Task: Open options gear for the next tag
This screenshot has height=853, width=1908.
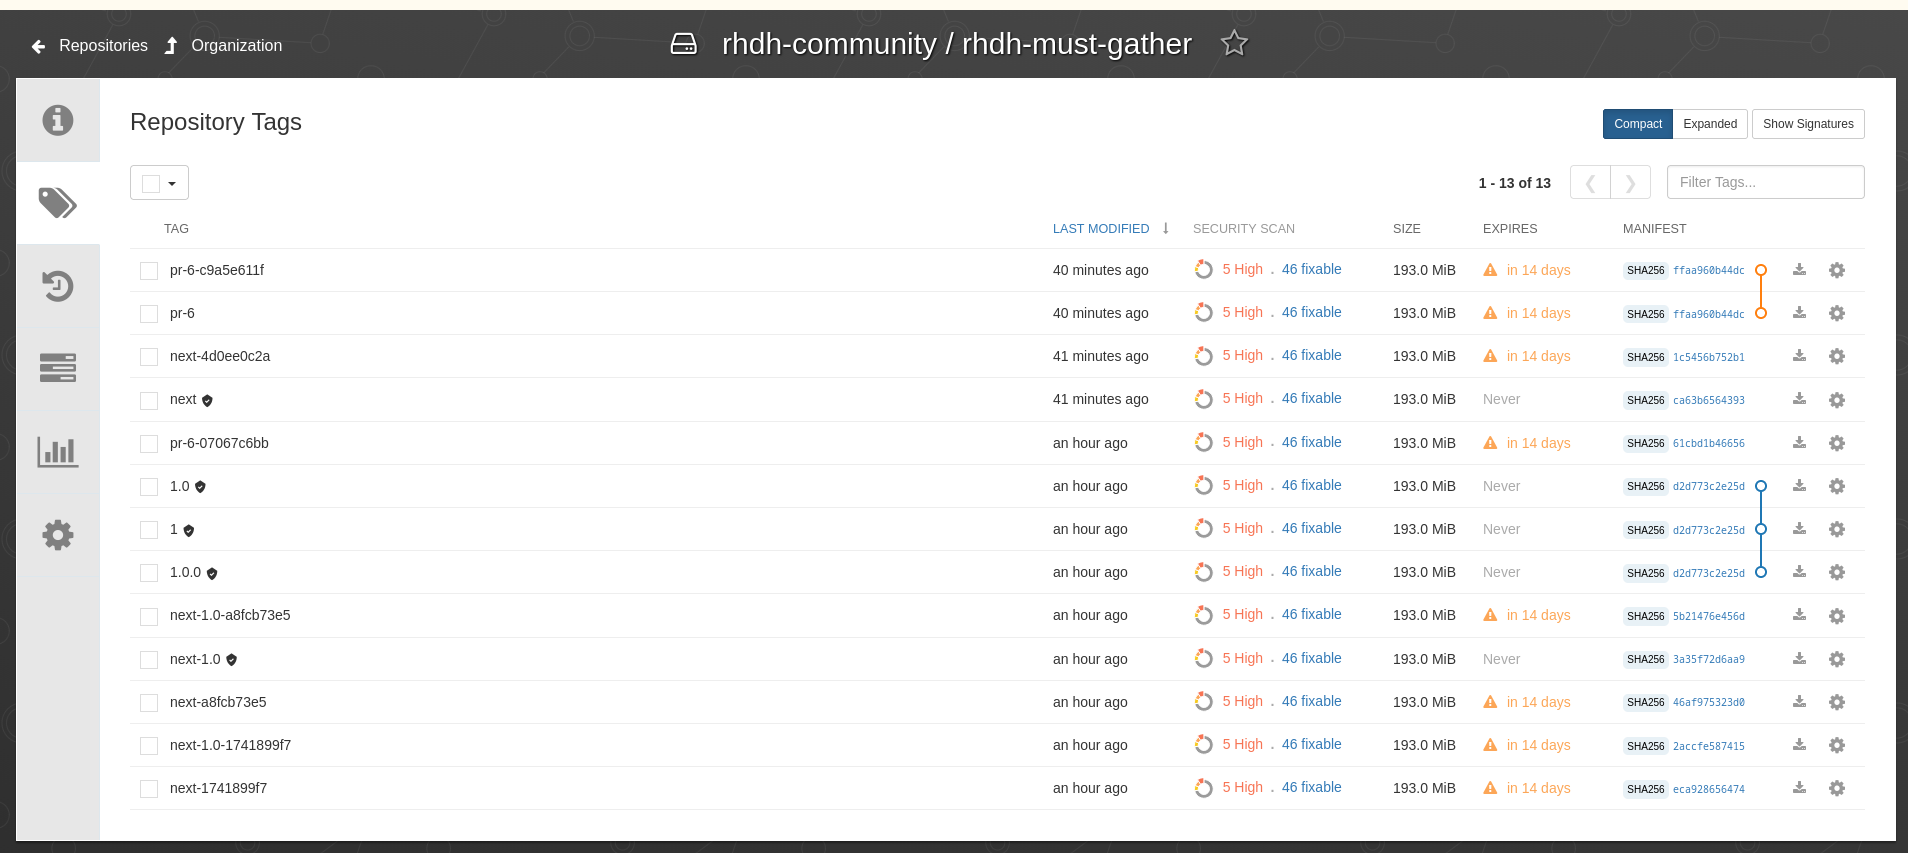Action: 1837,400
